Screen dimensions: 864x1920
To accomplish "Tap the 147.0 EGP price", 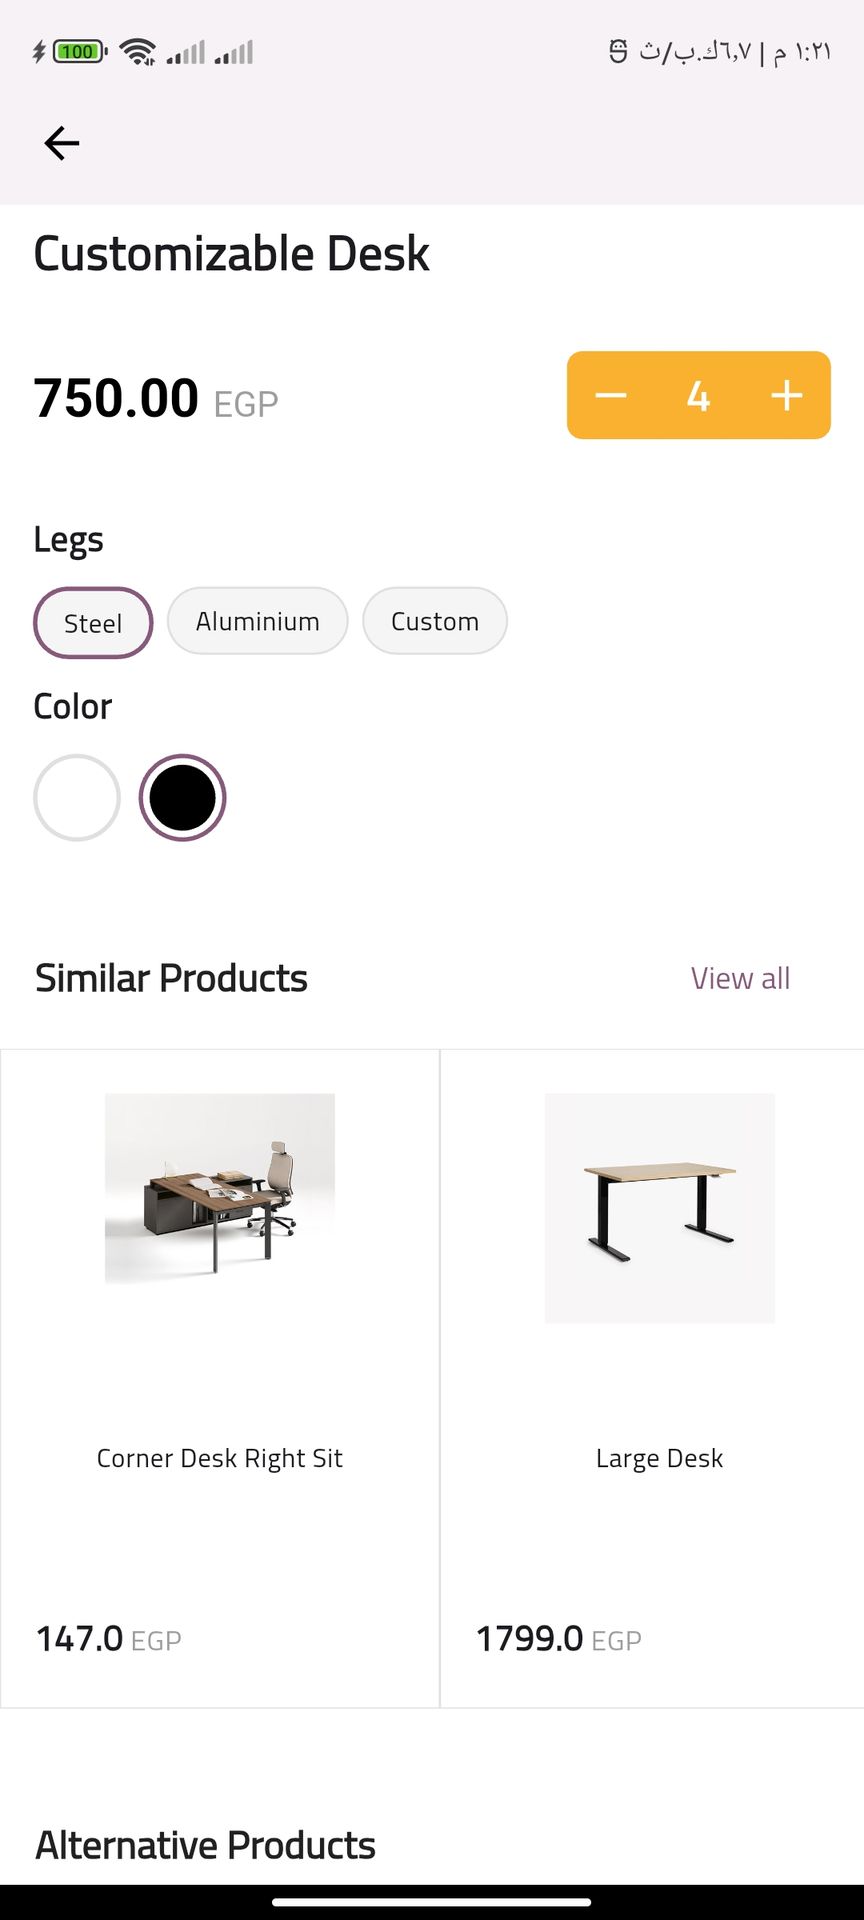I will click(x=108, y=1639).
